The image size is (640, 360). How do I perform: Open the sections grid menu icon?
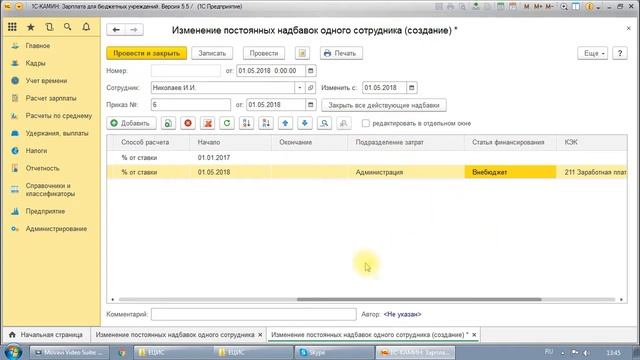click(x=12, y=27)
